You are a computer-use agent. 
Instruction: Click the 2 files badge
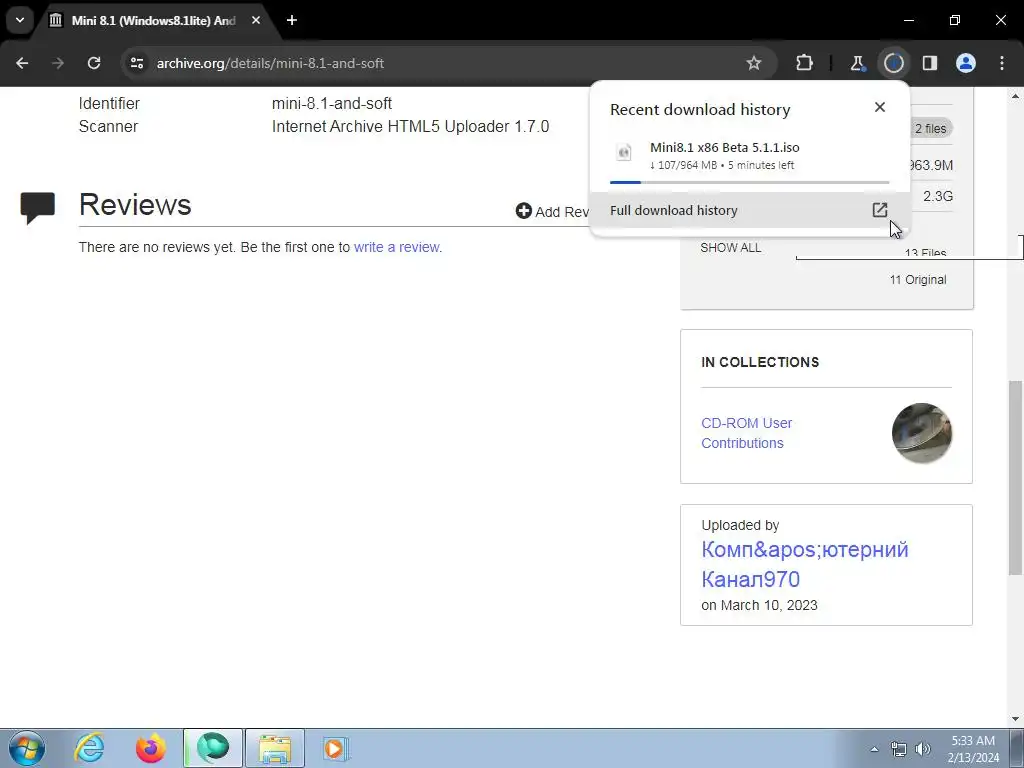(x=931, y=129)
